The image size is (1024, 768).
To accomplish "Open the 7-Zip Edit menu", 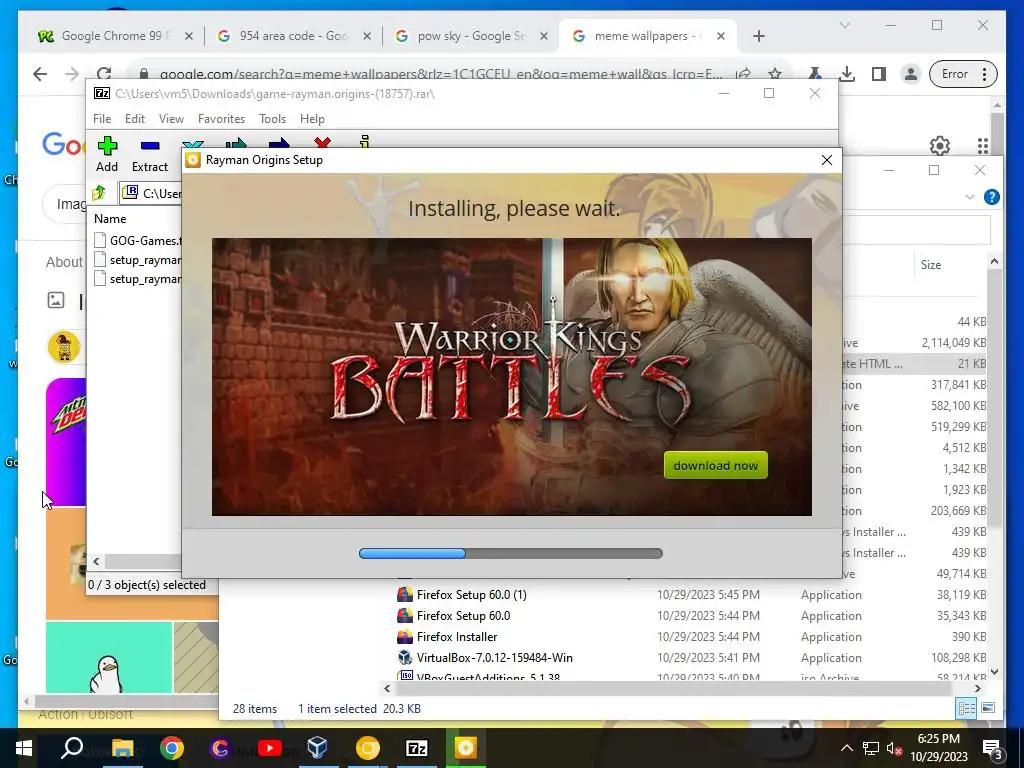I will point(135,119).
